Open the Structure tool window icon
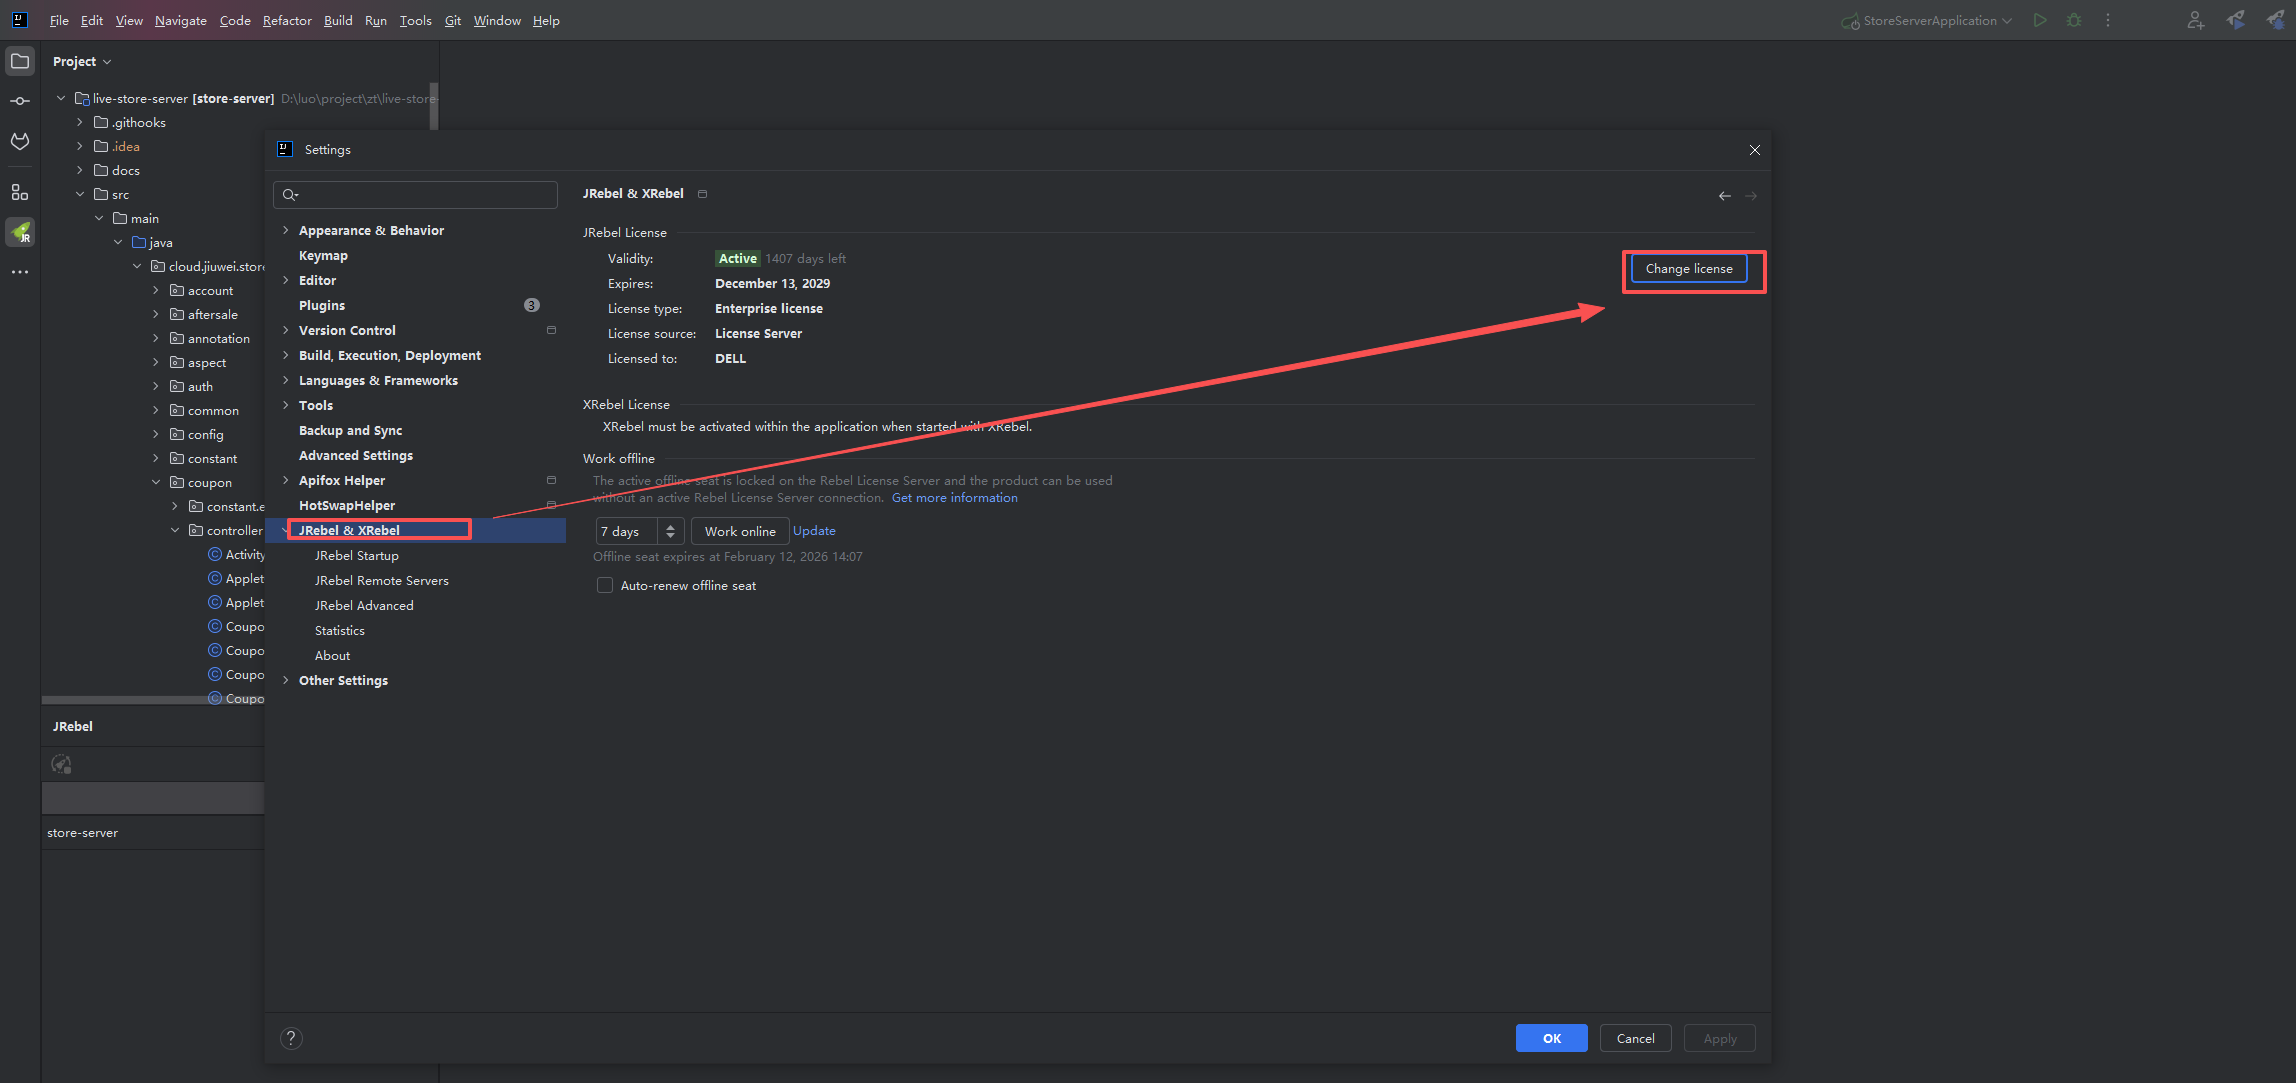Image resolution: width=2296 pixels, height=1083 pixels. (20, 192)
